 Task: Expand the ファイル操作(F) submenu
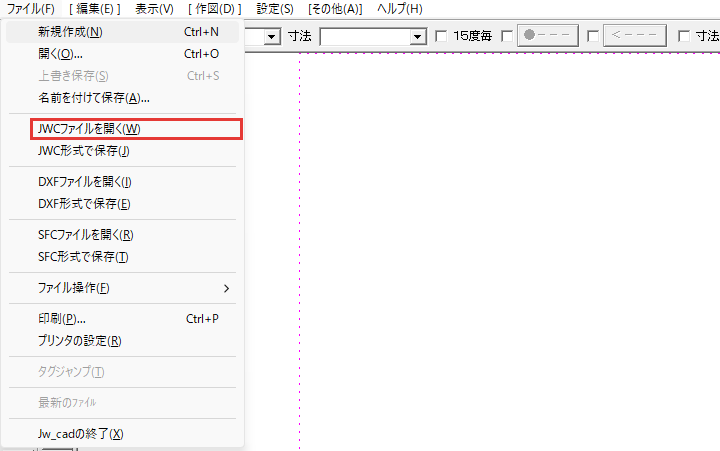point(122,288)
